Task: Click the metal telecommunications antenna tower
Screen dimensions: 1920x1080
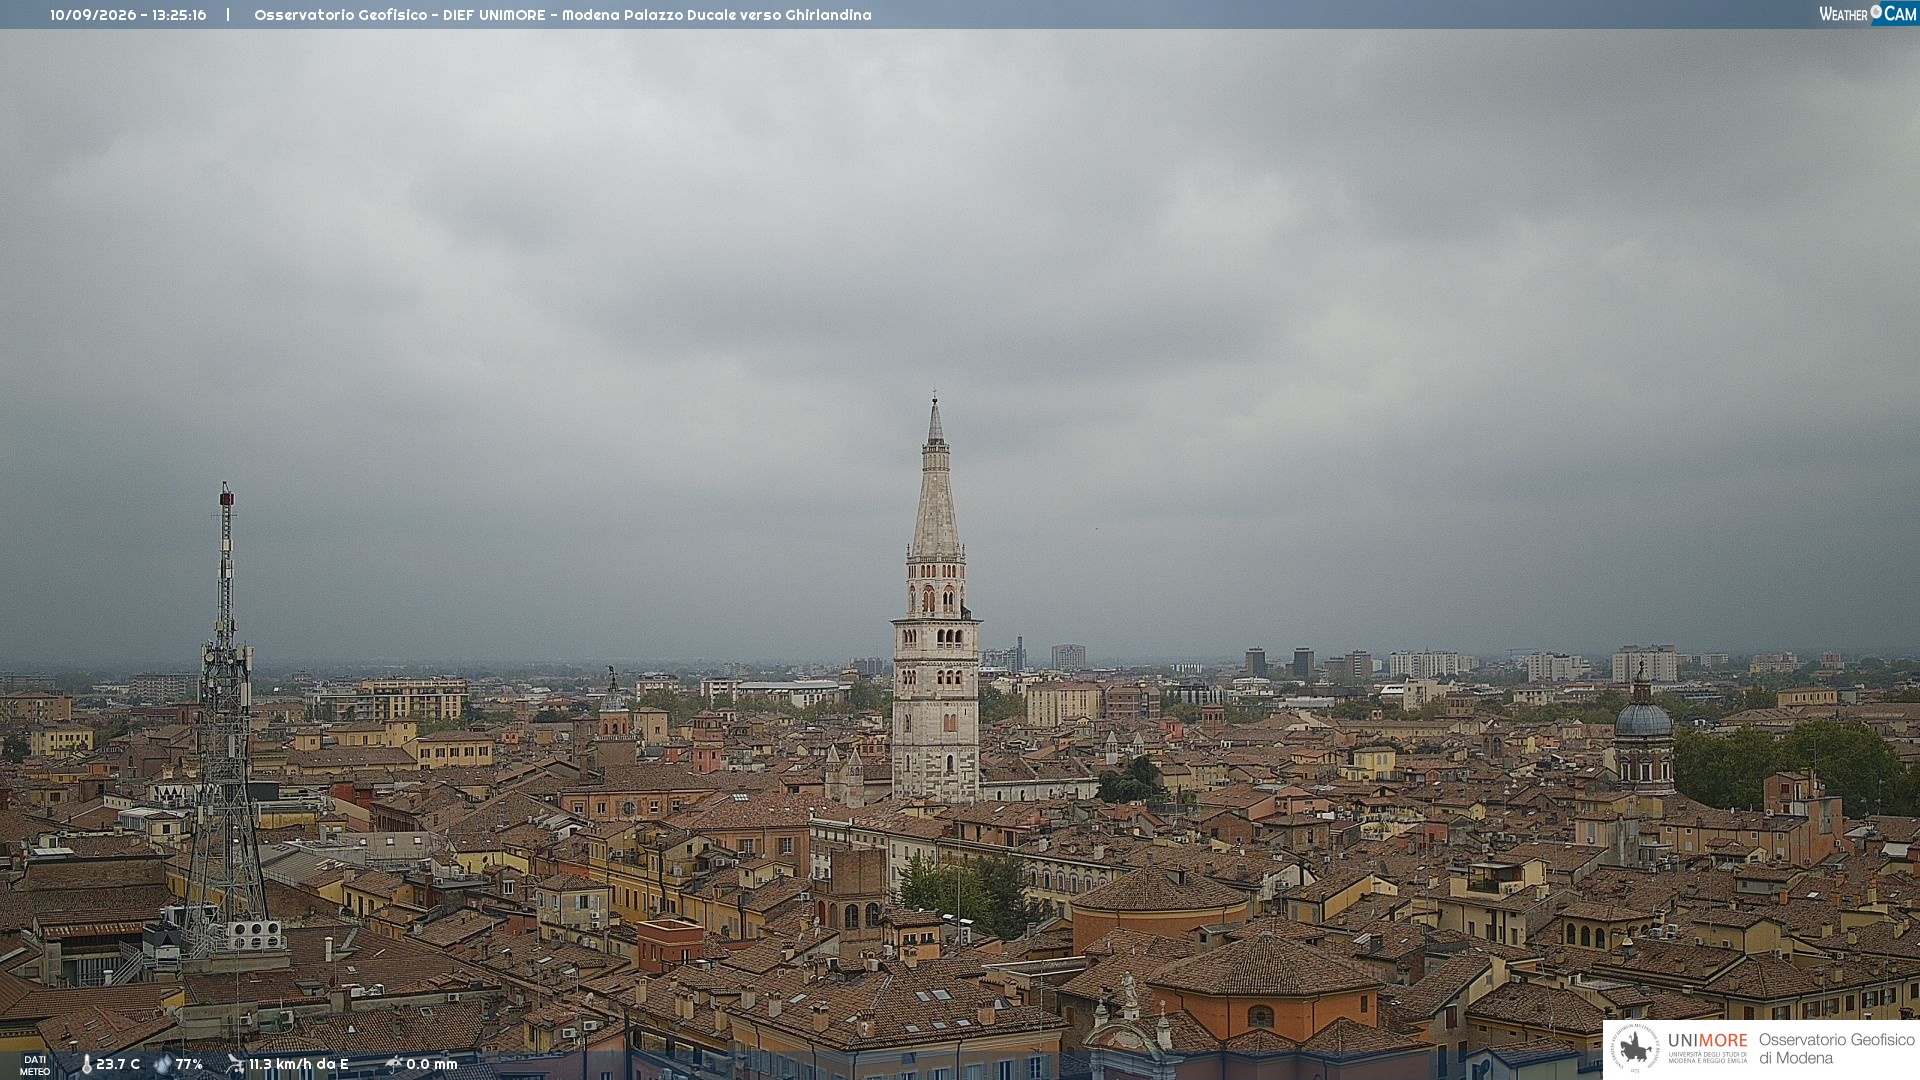Action: pyautogui.click(x=226, y=720)
